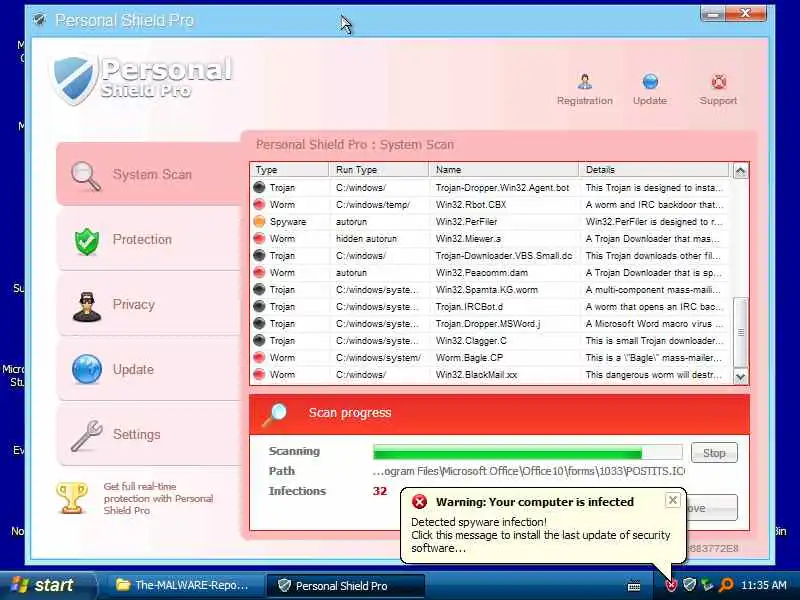Click the Infections count 32

coord(380,491)
